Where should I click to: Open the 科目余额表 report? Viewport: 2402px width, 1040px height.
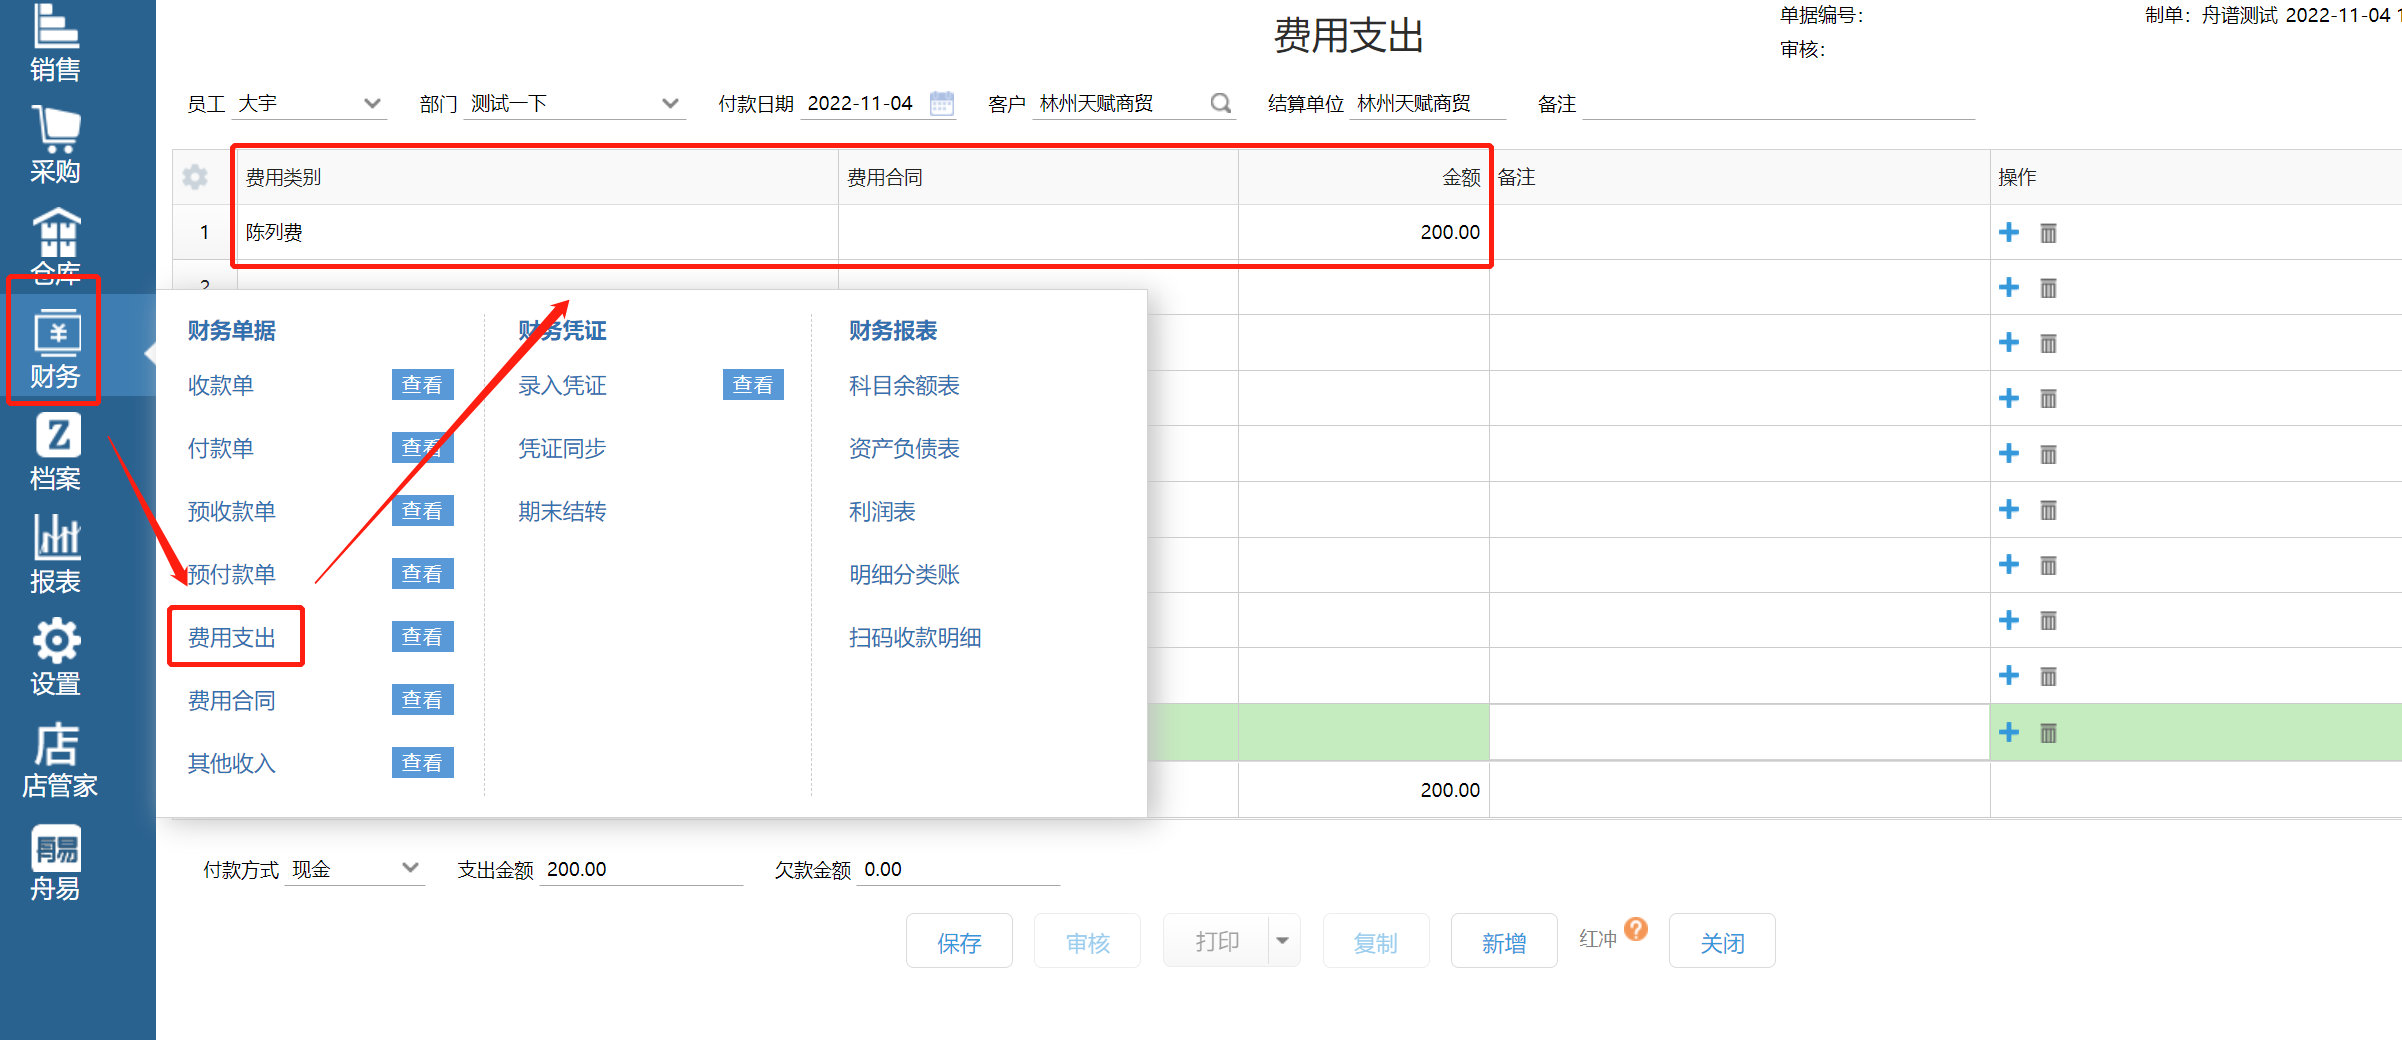click(x=904, y=385)
